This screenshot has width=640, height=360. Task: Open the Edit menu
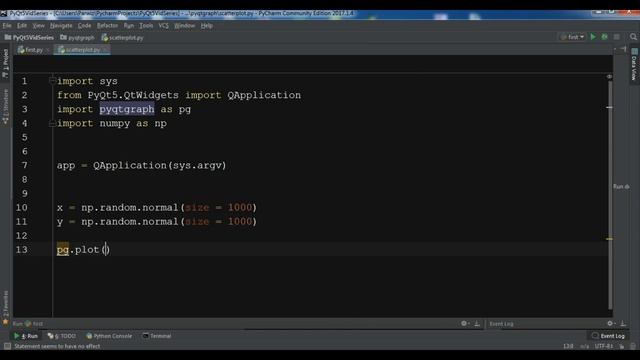(22, 26)
